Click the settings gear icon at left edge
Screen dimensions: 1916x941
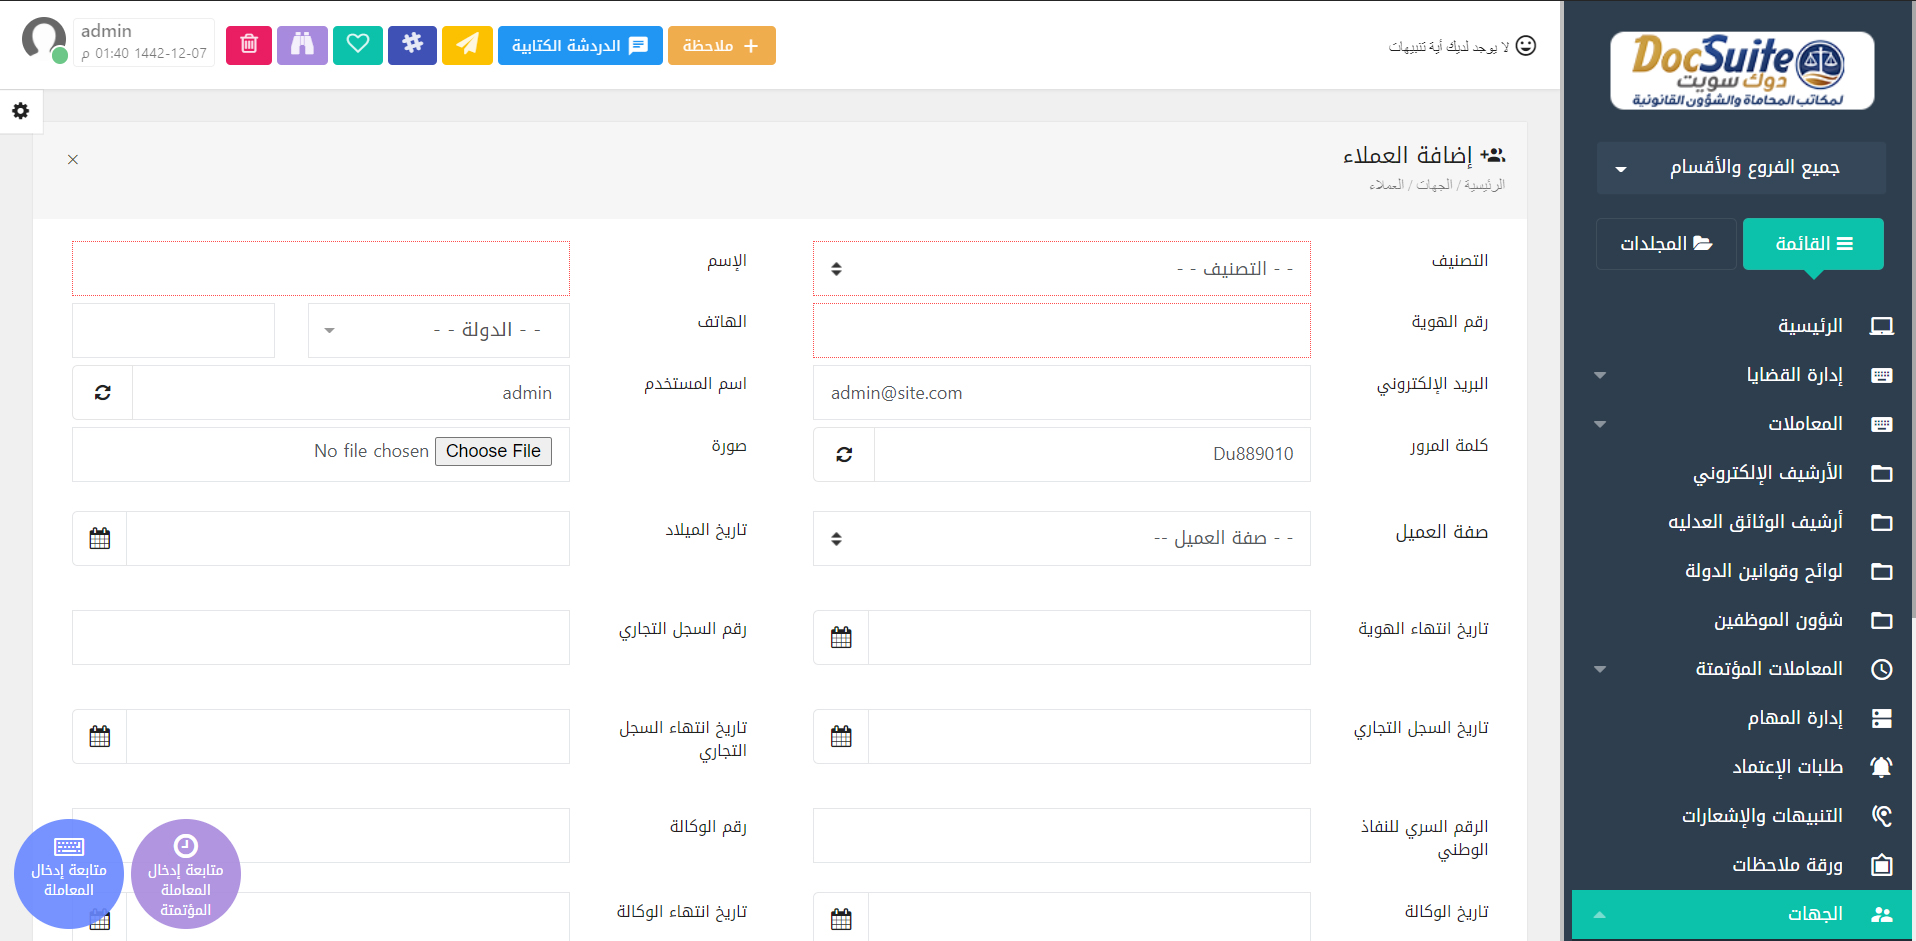pyautogui.click(x=20, y=111)
